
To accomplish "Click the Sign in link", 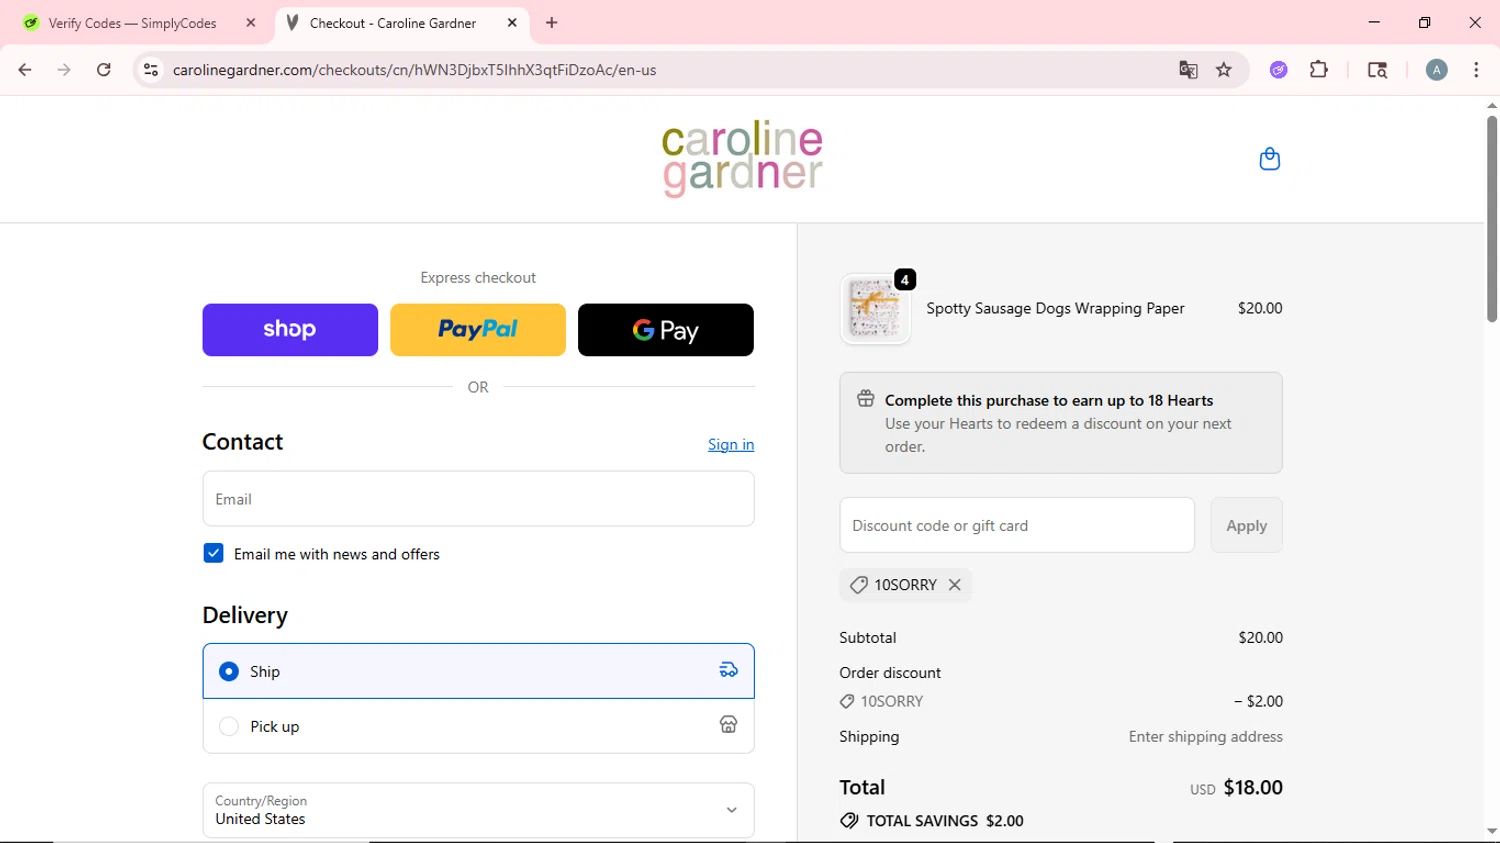I will tap(731, 445).
